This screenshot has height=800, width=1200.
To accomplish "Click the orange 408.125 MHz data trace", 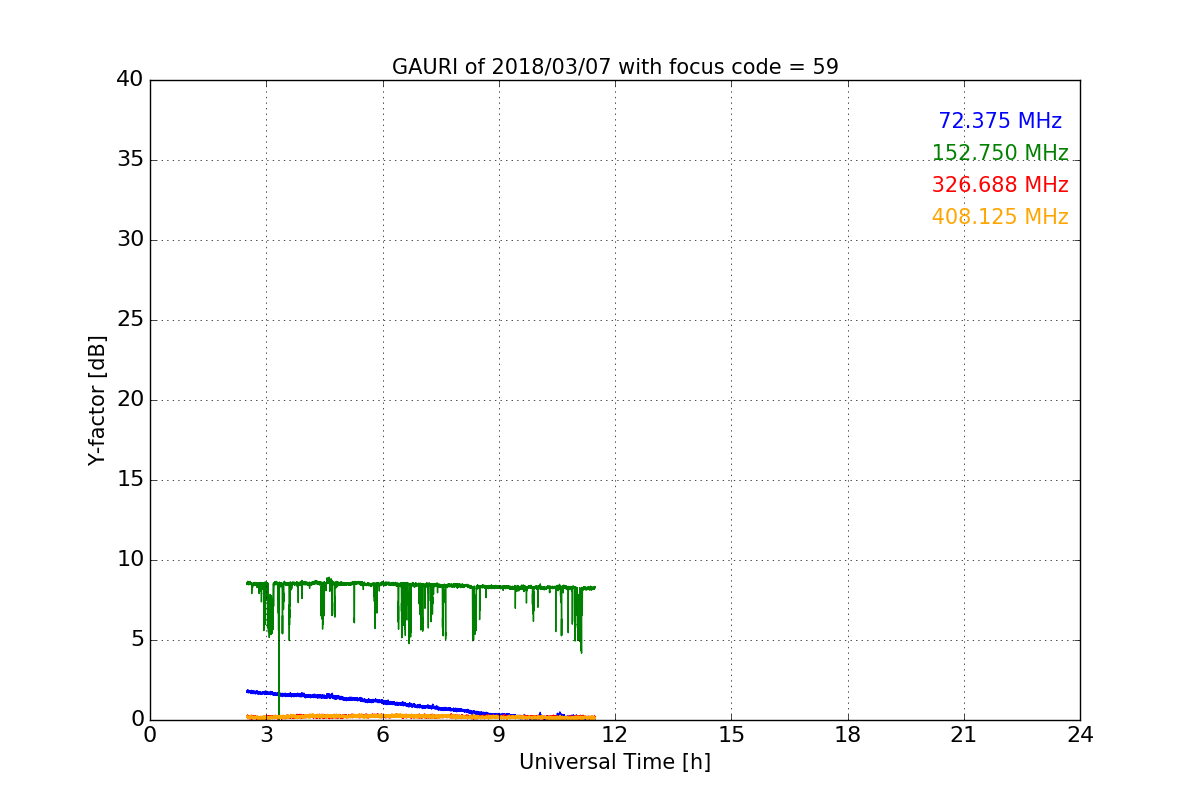I will [x=420, y=716].
